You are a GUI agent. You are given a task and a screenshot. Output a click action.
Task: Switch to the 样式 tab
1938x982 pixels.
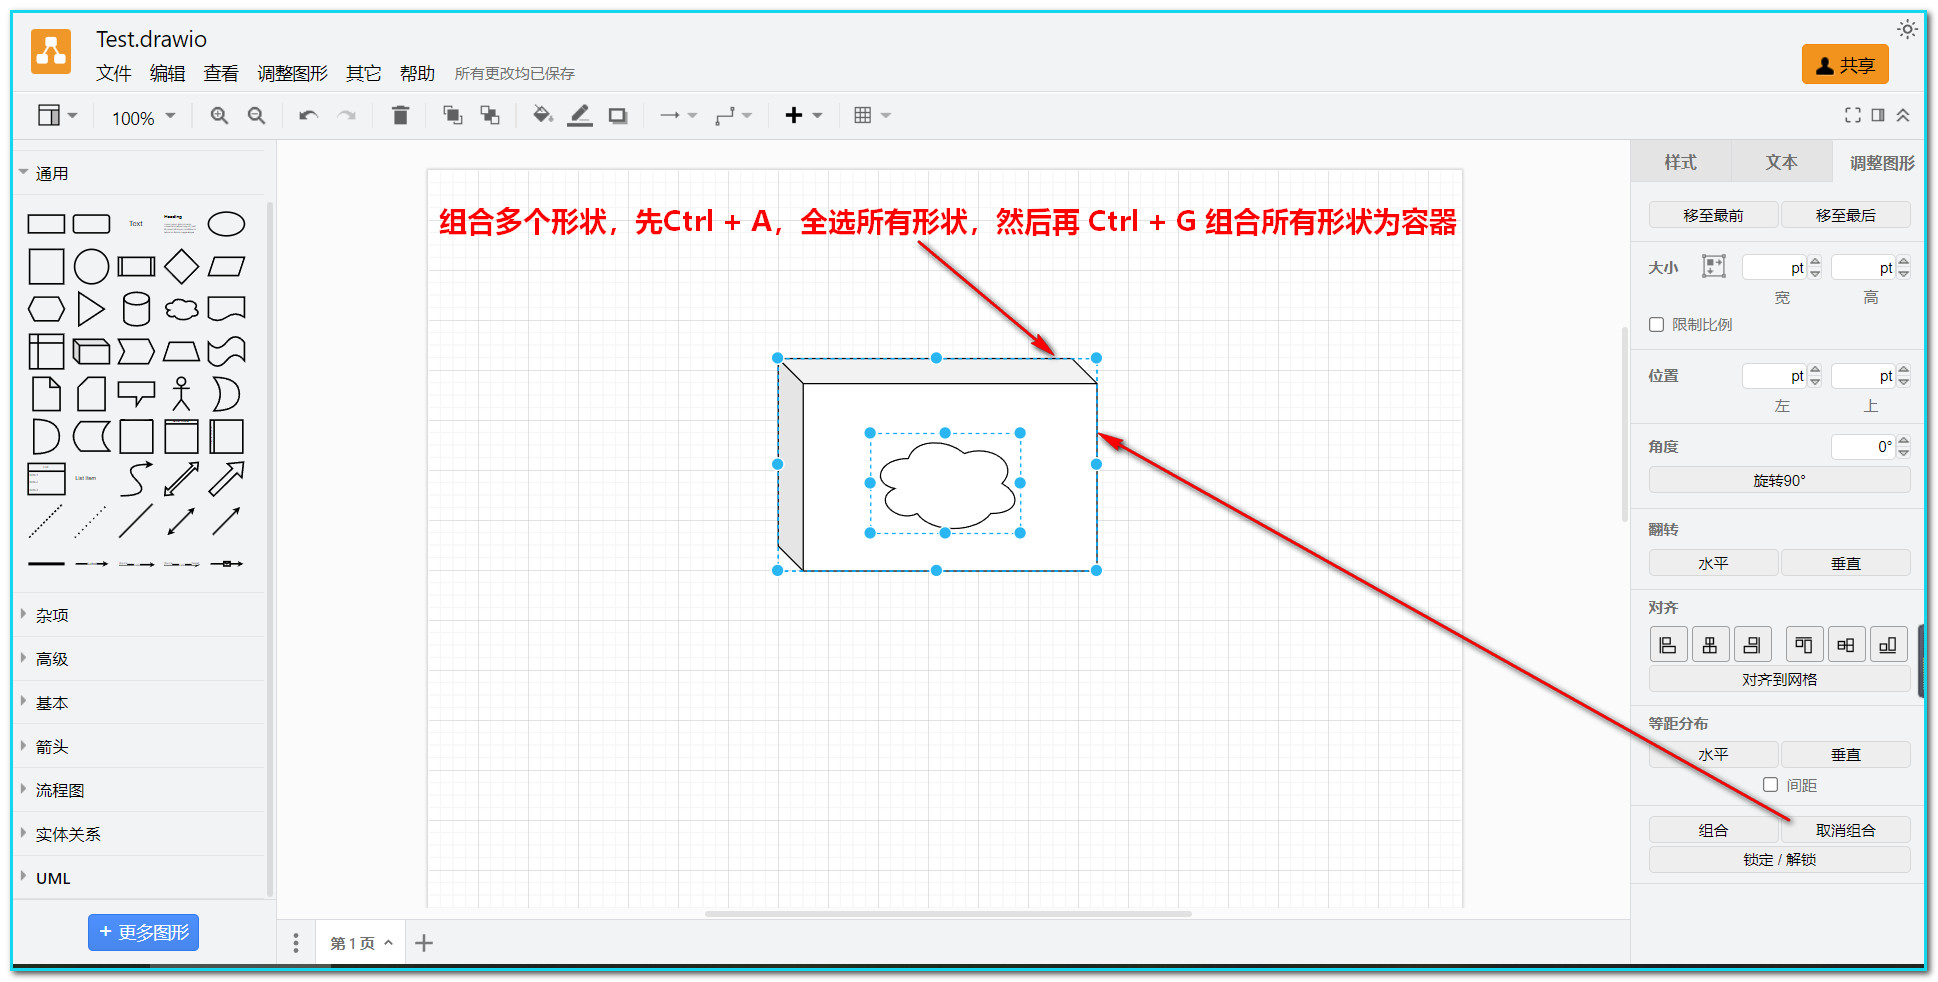[x=1680, y=162]
